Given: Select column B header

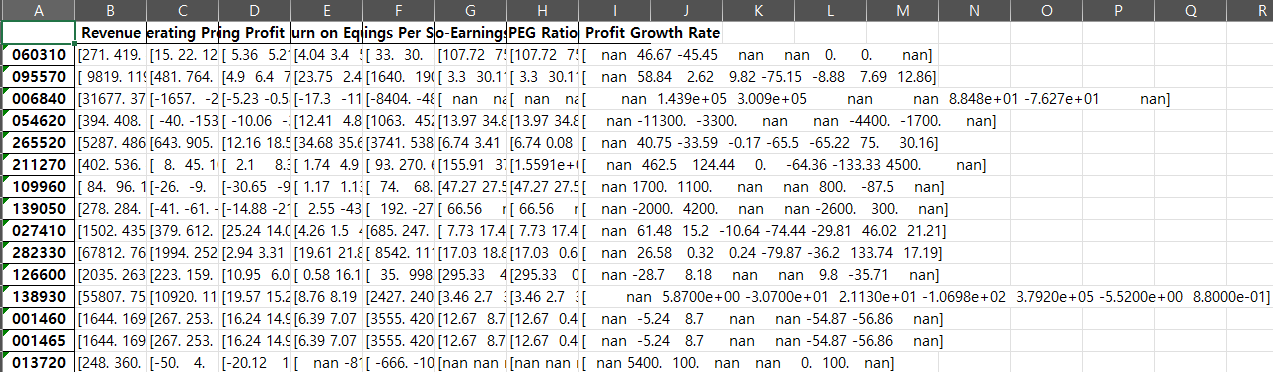Looking at the screenshot, I should tap(110, 10).
